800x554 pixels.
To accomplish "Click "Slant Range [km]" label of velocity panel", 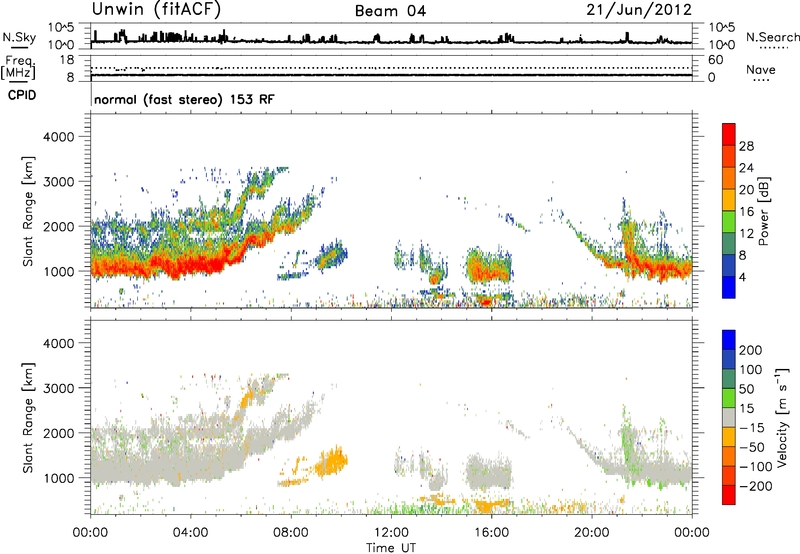I will click(28, 418).
